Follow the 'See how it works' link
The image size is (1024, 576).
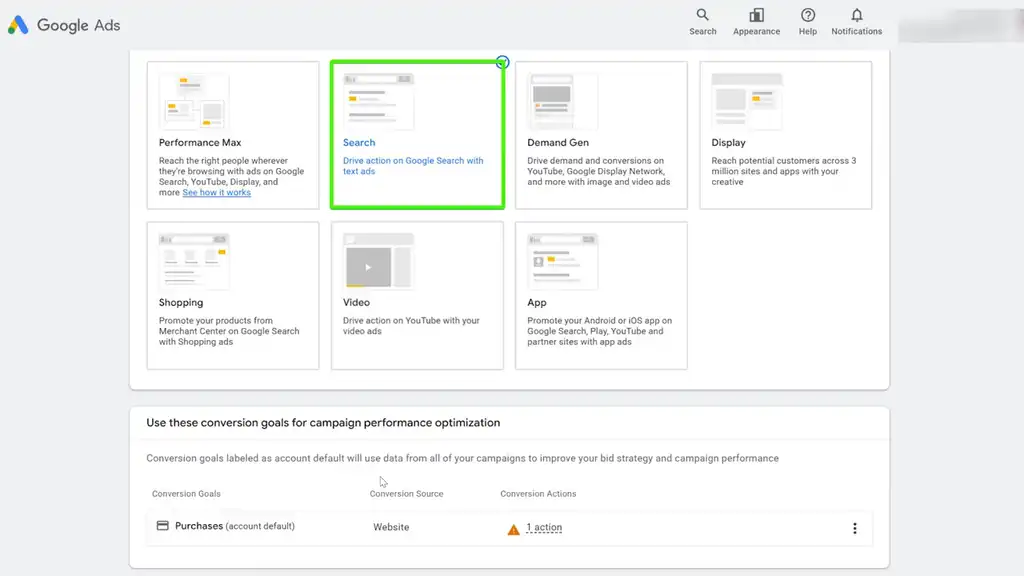tap(216, 193)
